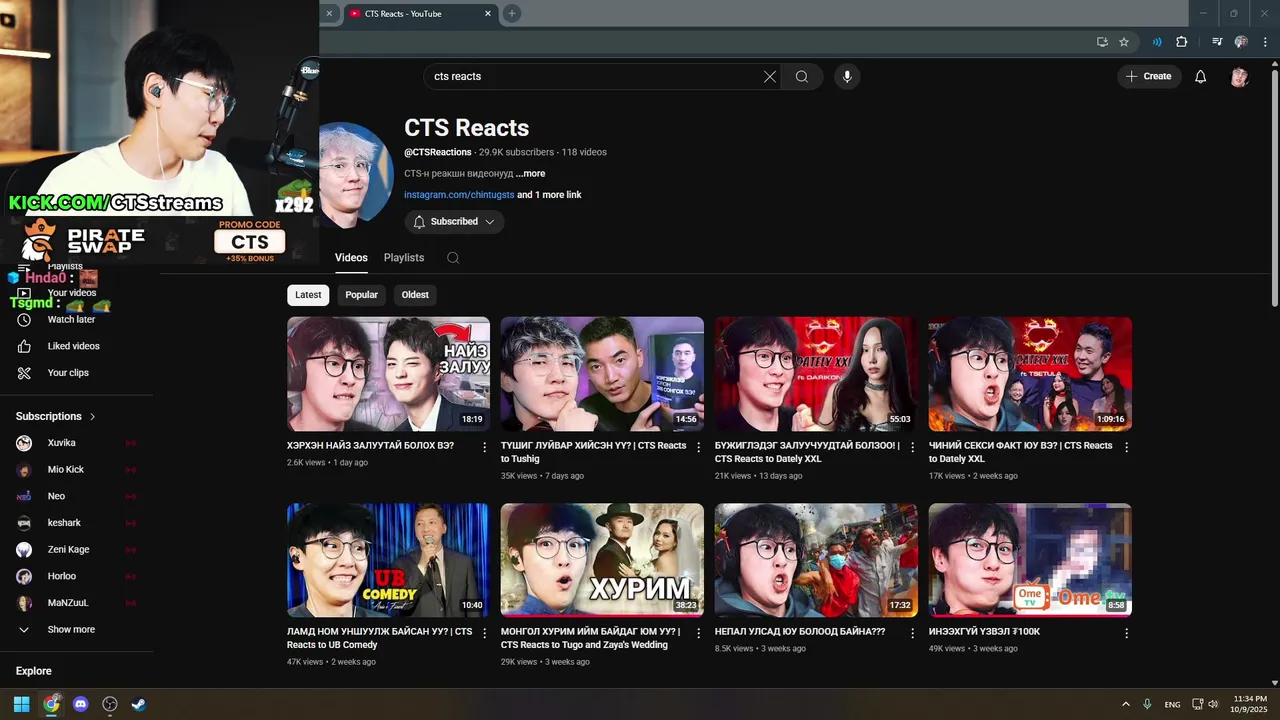The height and width of the screenshot is (720, 1280).
Task: Open the 17:32 Nepal video thumbnail
Action: click(x=816, y=560)
